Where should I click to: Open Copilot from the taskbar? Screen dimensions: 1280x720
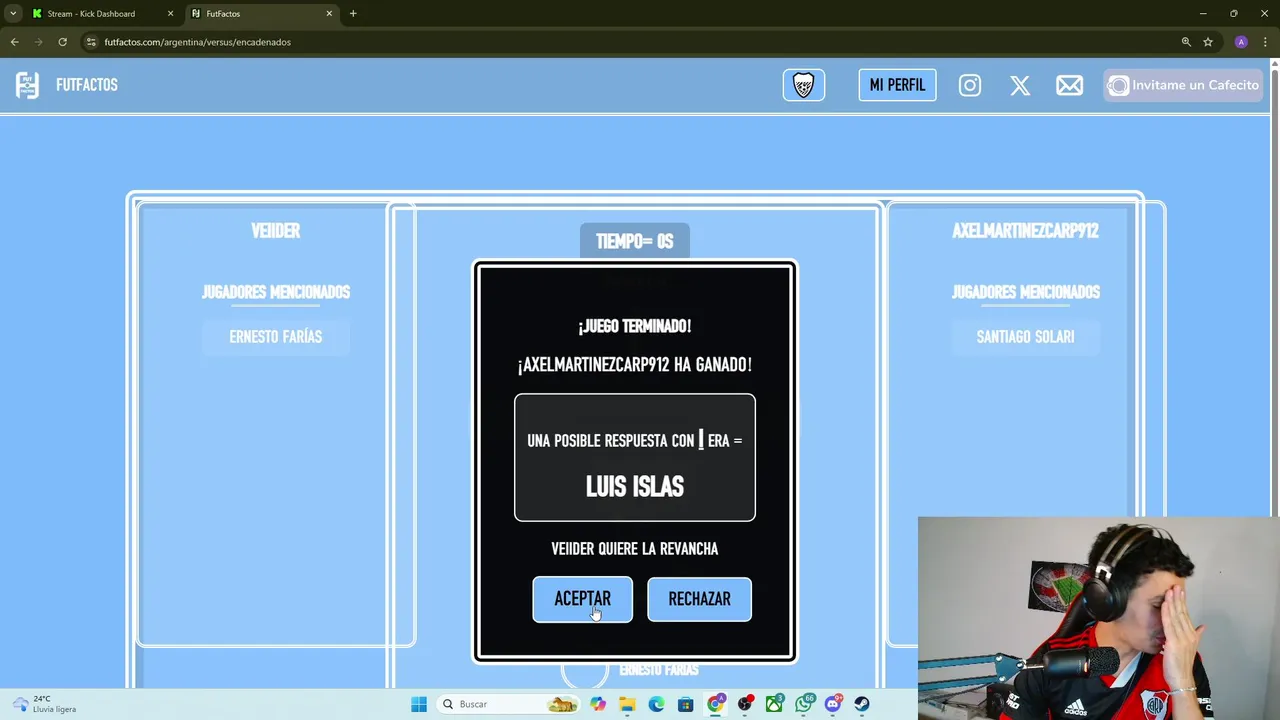[598, 704]
